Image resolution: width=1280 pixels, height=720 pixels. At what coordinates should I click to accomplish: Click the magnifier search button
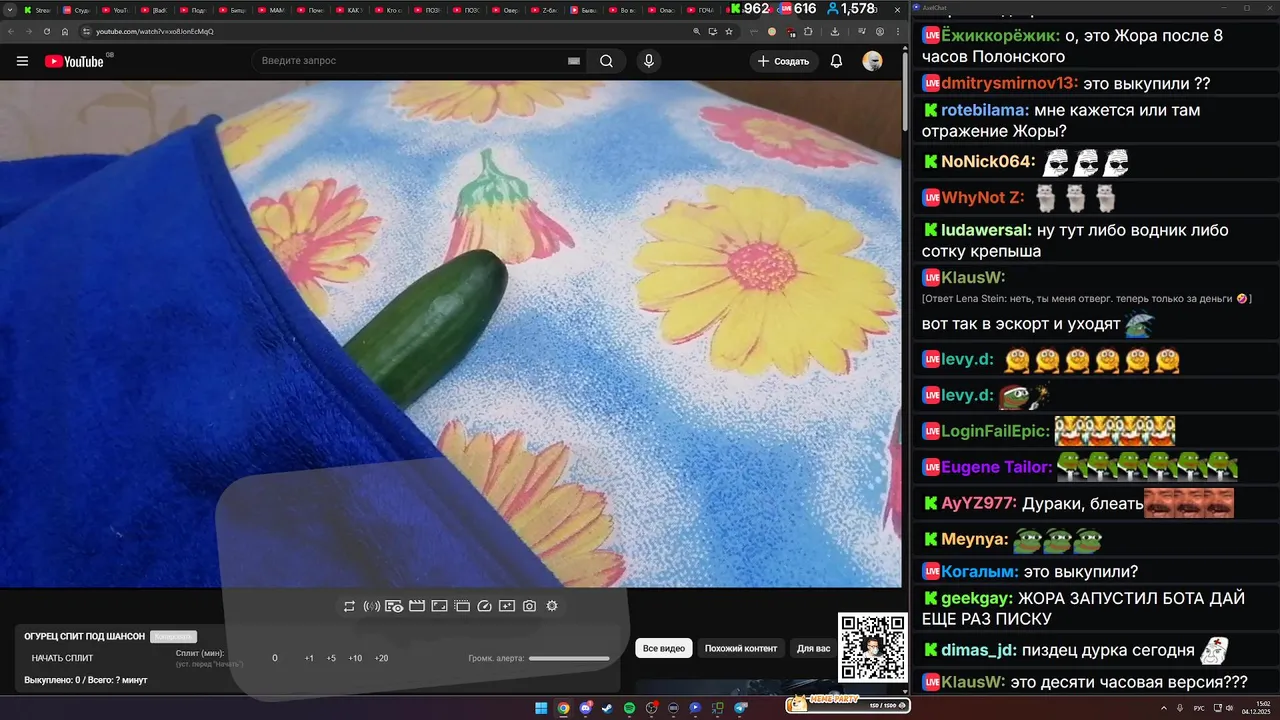point(606,61)
